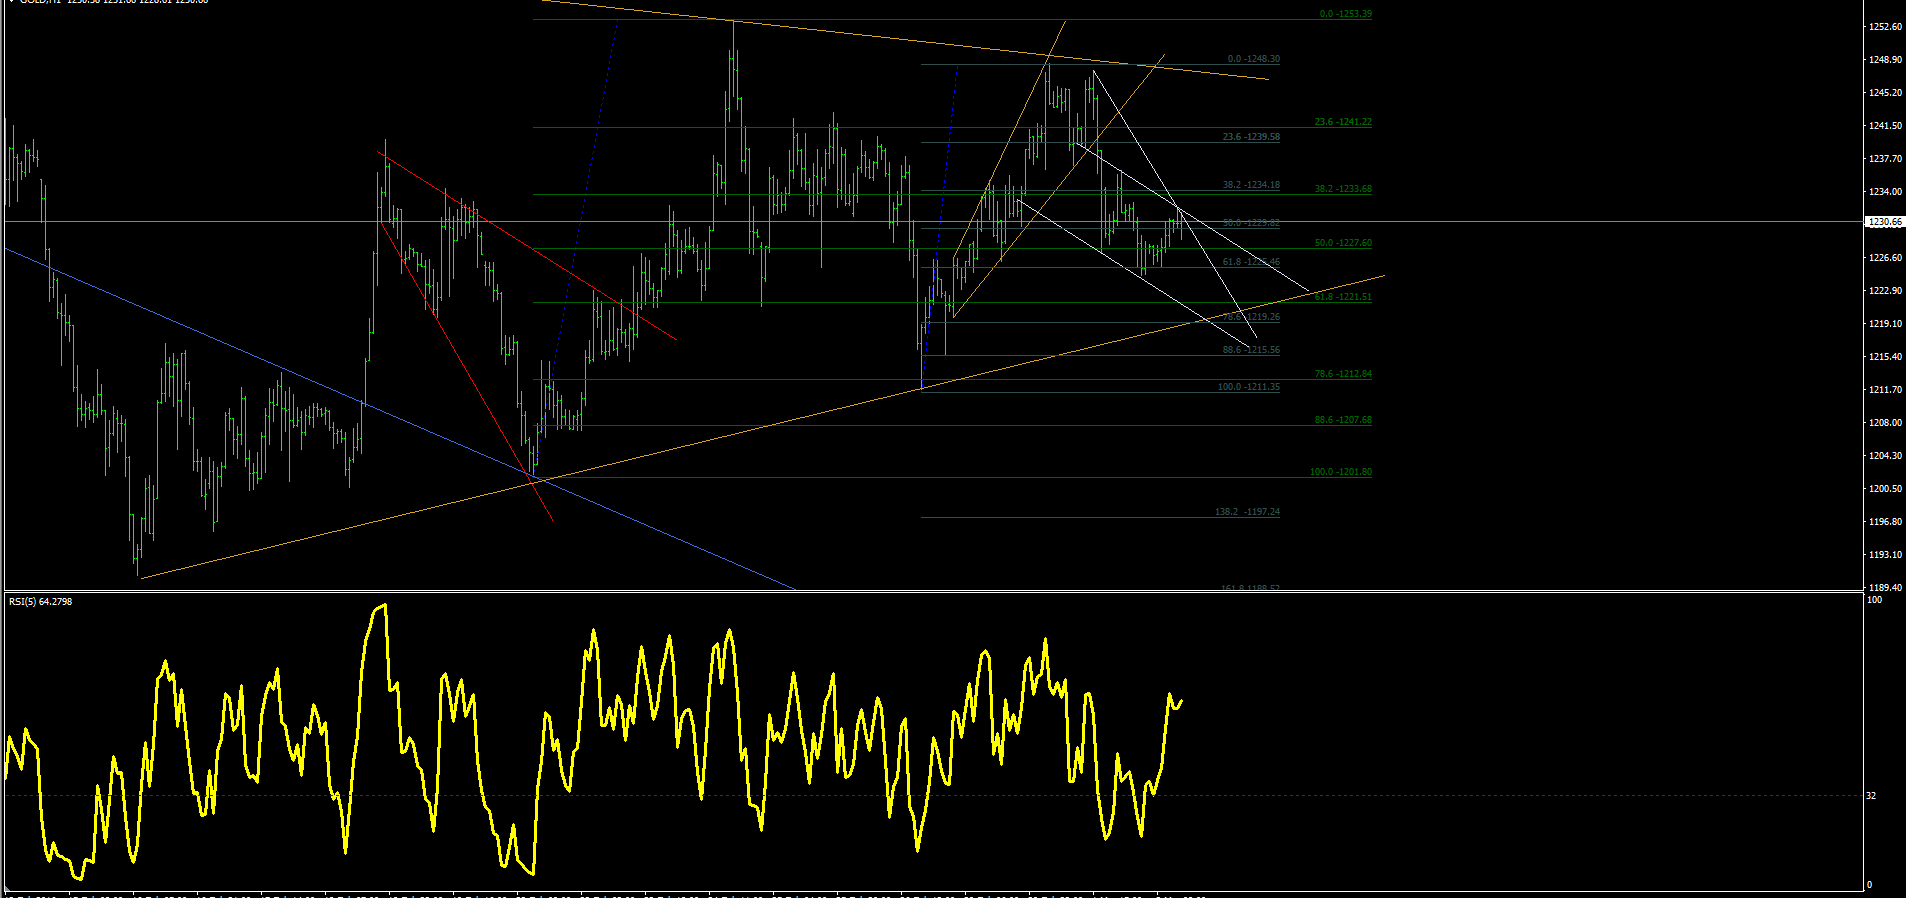Select the '78.6 -1212.84' level label
Screen dimensions: 1906x898
click(x=1343, y=374)
